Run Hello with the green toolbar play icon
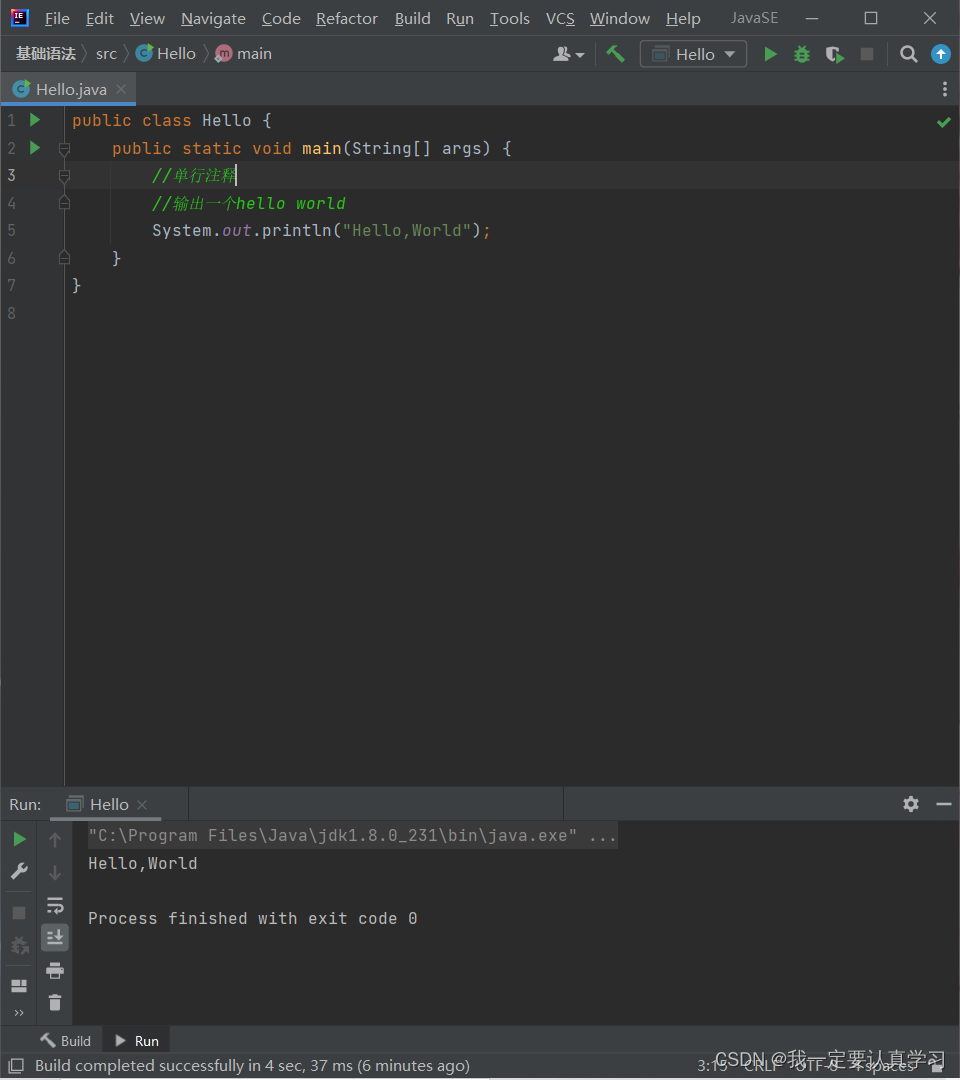 pyautogui.click(x=770, y=54)
